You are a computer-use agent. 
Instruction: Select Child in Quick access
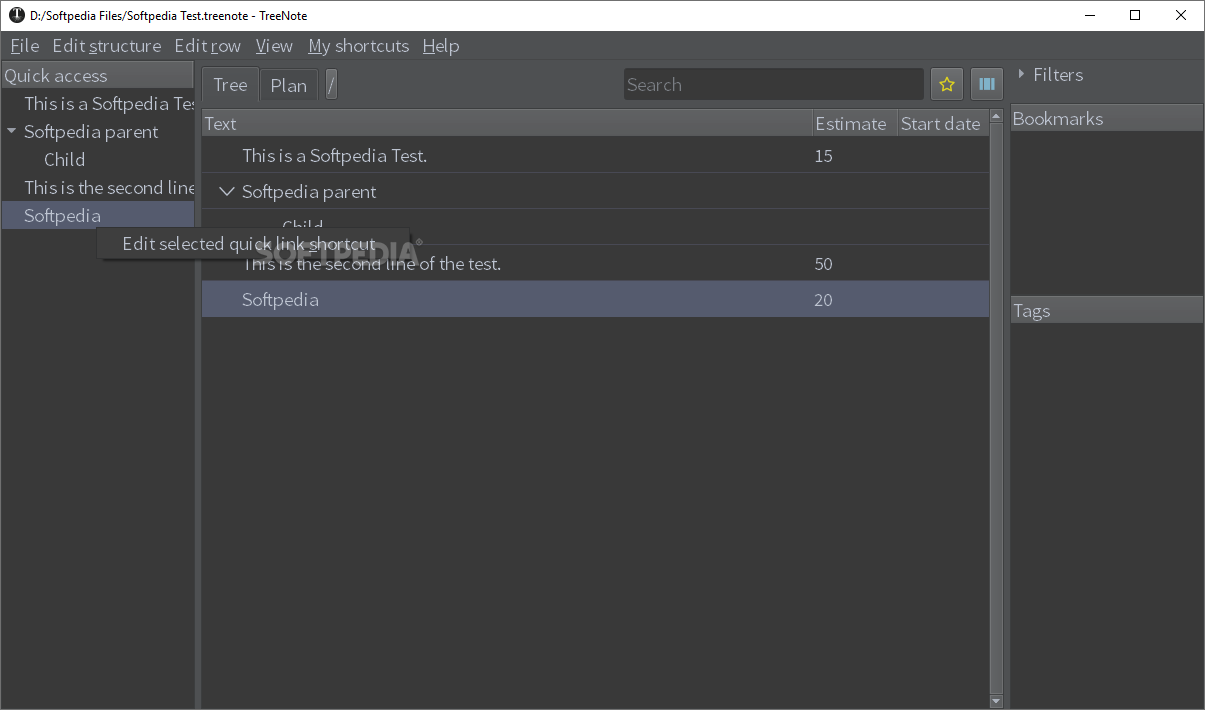coord(64,159)
